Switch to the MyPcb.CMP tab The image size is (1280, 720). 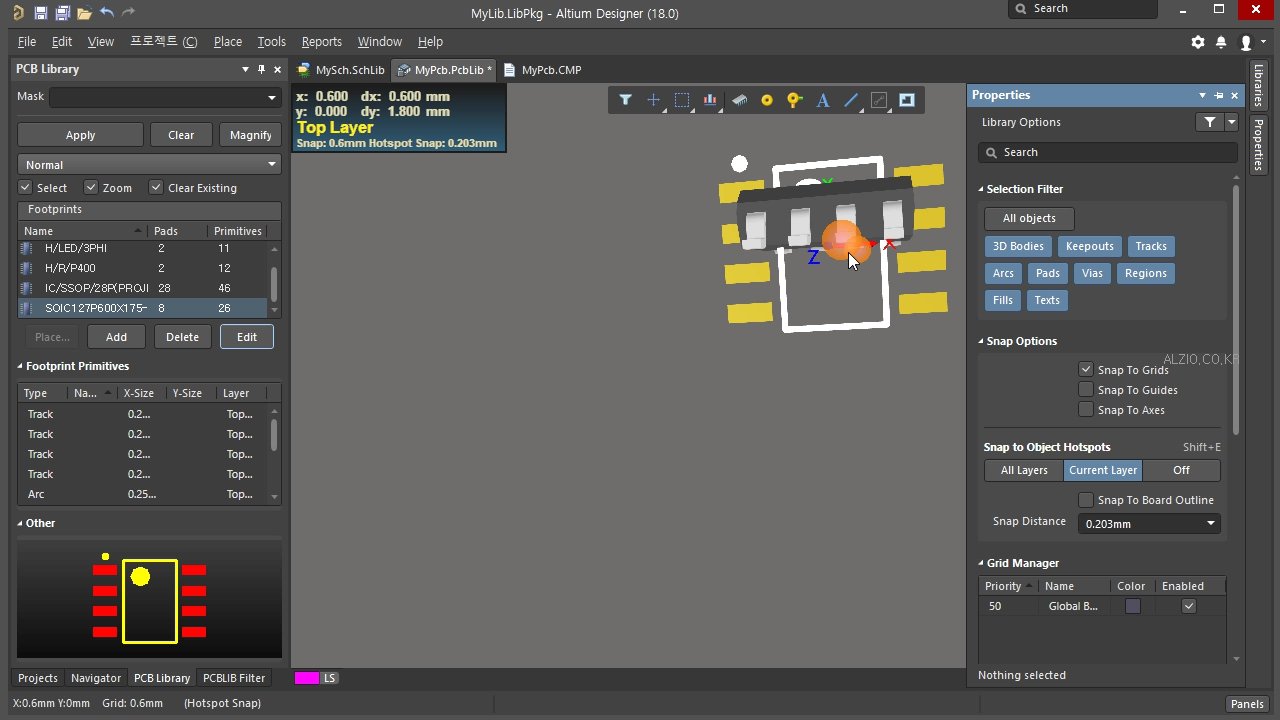543,70
